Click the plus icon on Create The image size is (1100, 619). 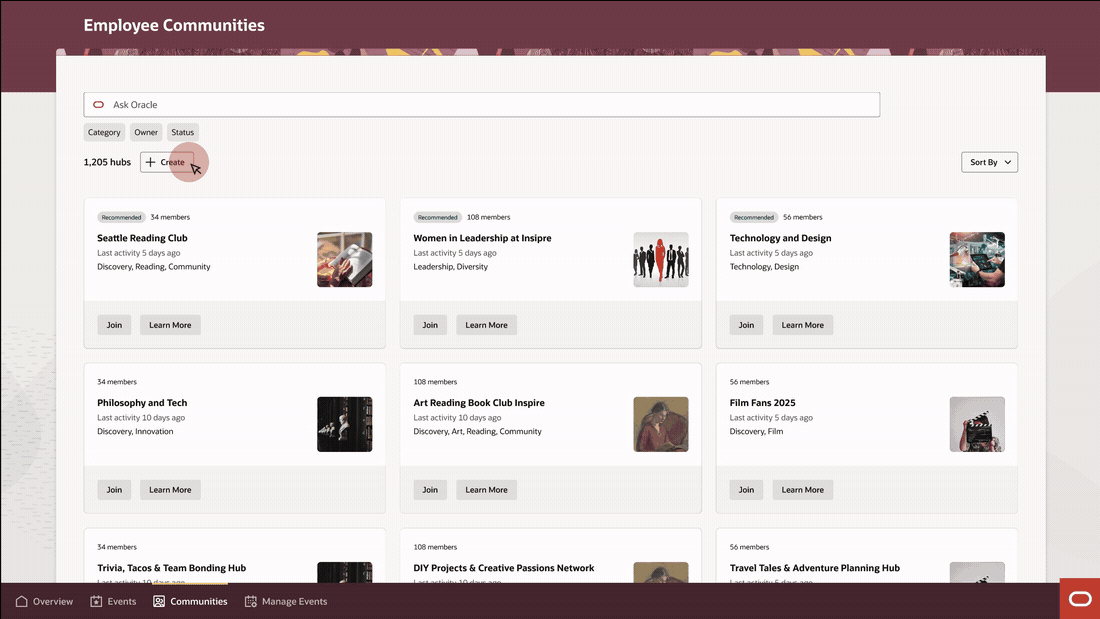click(x=150, y=162)
